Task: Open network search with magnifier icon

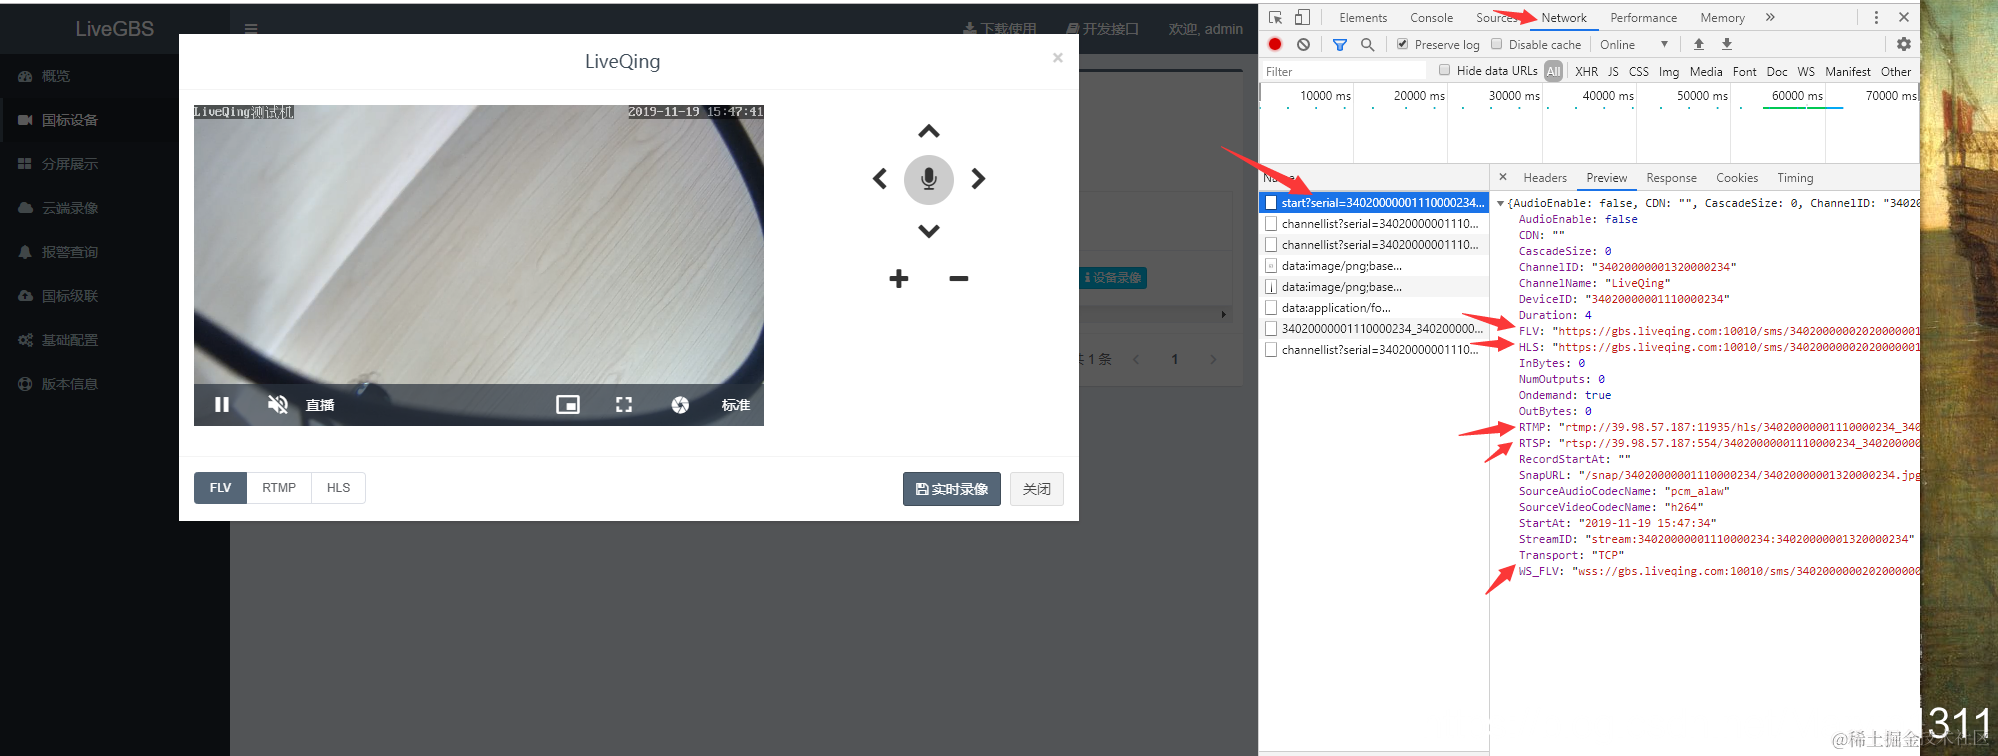Action: (x=1368, y=44)
